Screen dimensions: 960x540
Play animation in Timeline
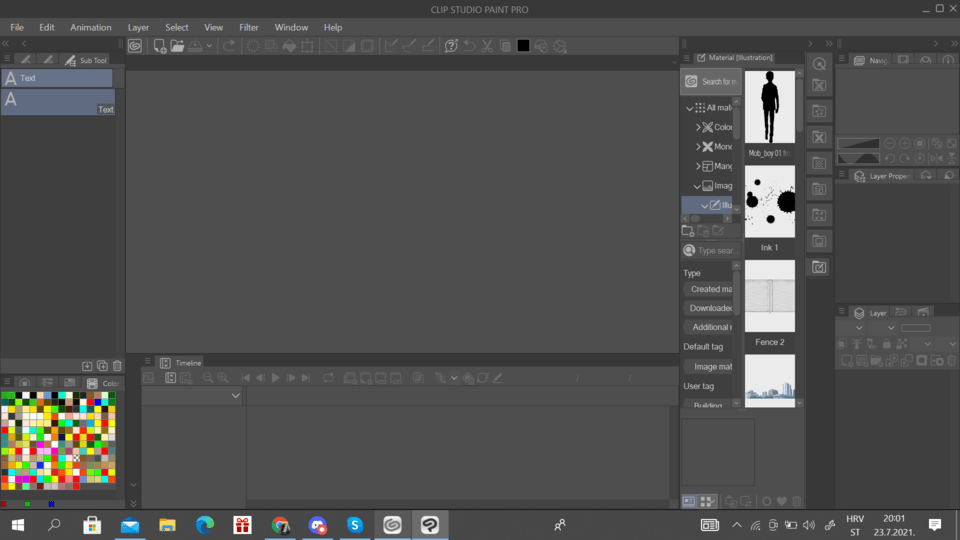point(276,378)
